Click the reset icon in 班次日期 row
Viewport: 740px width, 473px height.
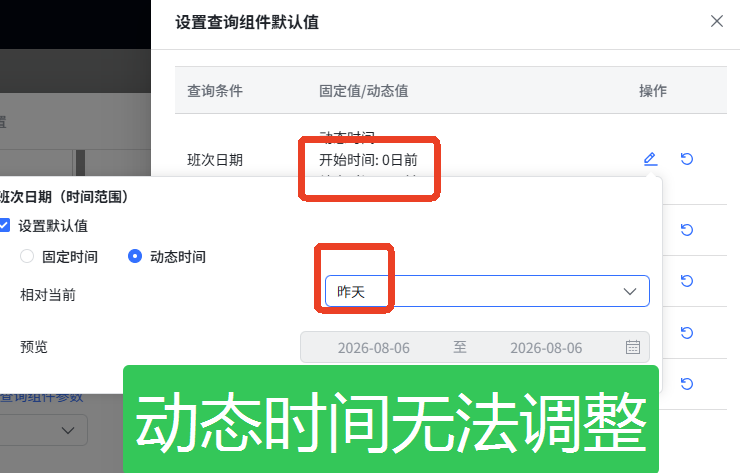[x=687, y=159]
